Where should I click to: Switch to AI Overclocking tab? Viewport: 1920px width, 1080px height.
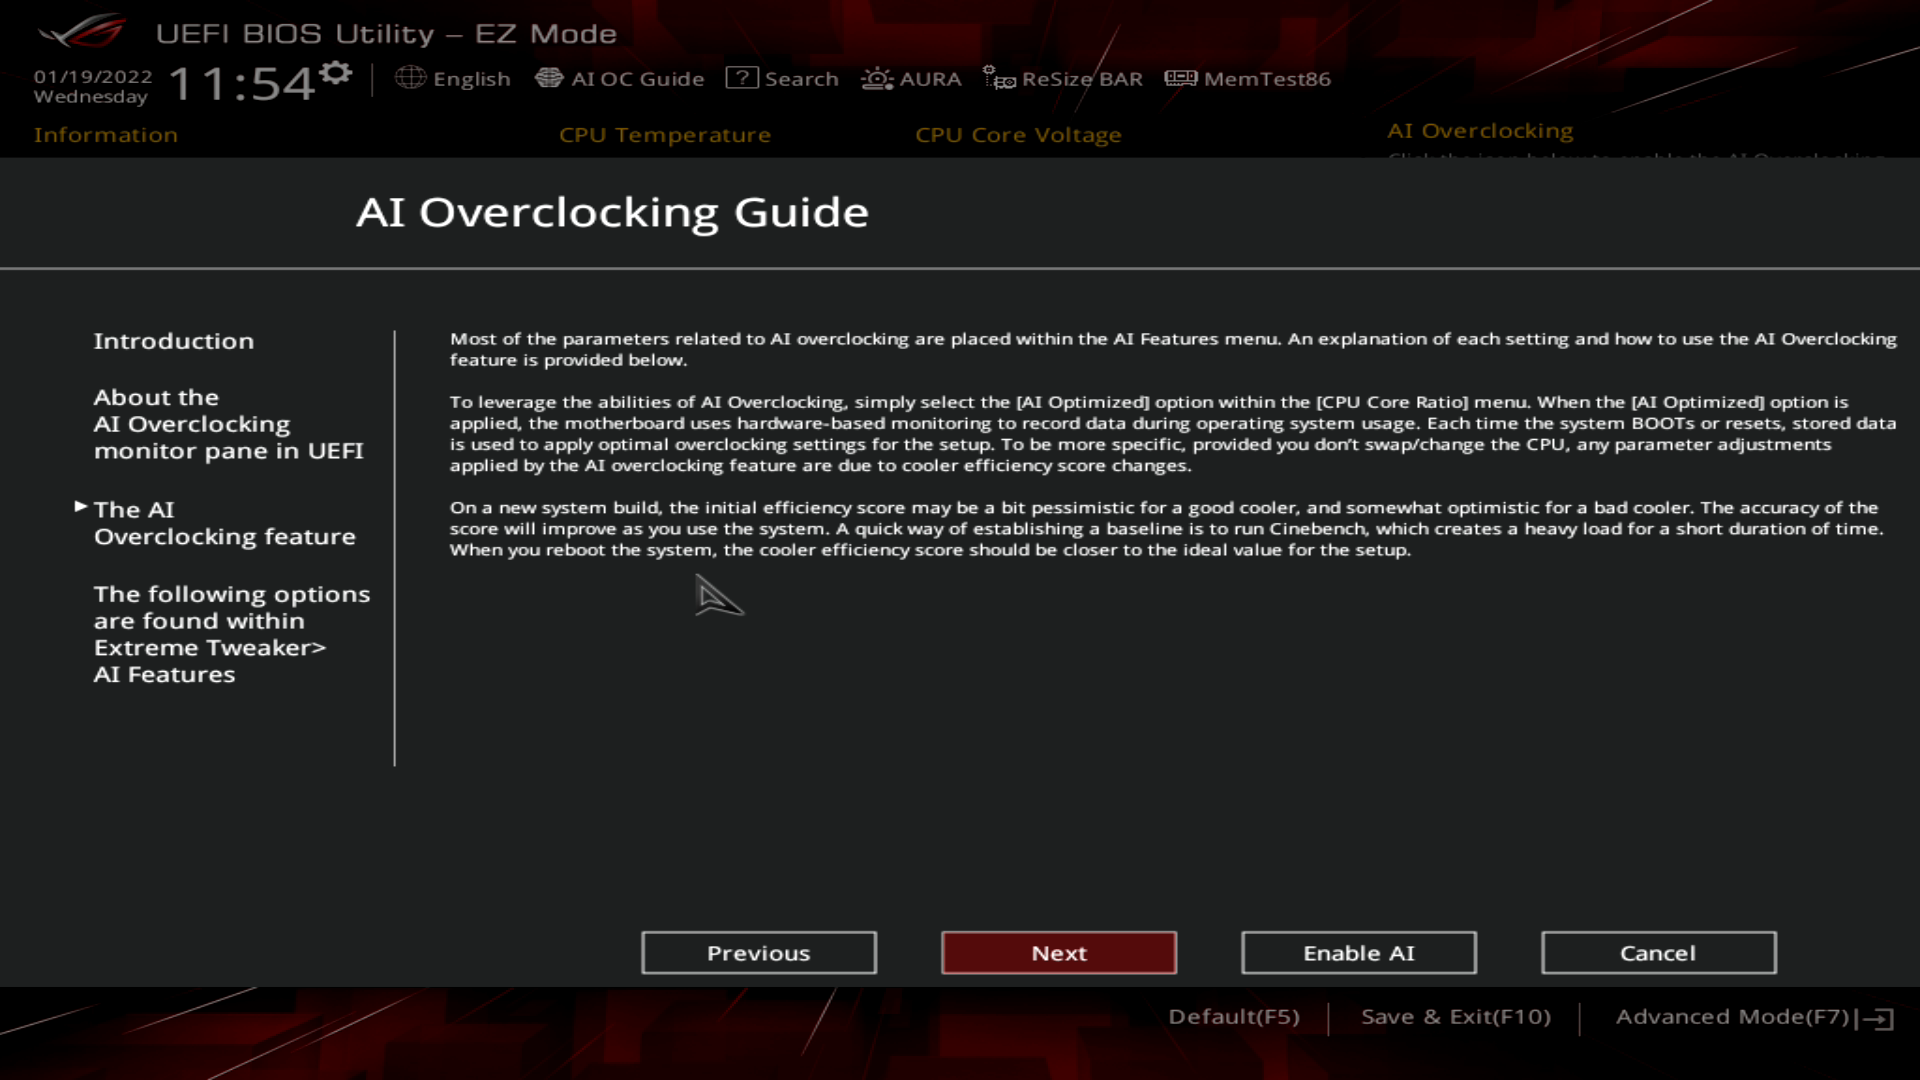coord(1480,129)
